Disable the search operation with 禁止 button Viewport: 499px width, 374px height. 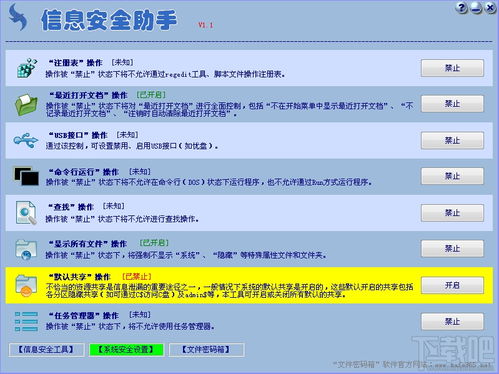(452, 213)
